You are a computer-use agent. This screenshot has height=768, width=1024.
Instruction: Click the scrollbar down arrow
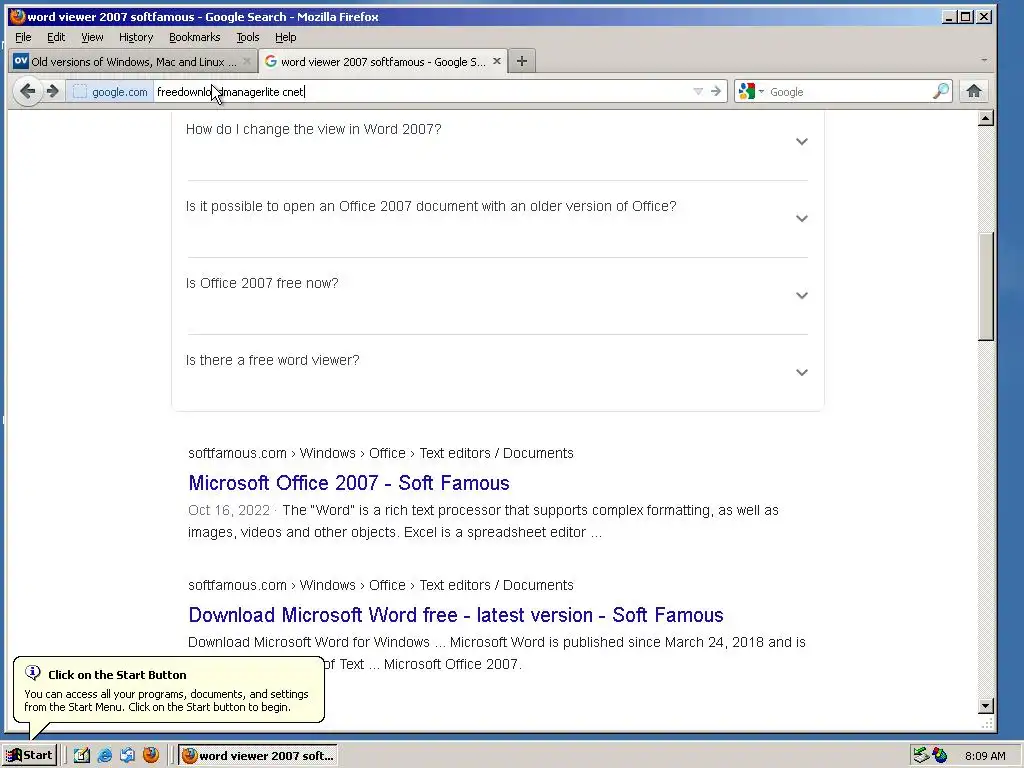(986, 705)
